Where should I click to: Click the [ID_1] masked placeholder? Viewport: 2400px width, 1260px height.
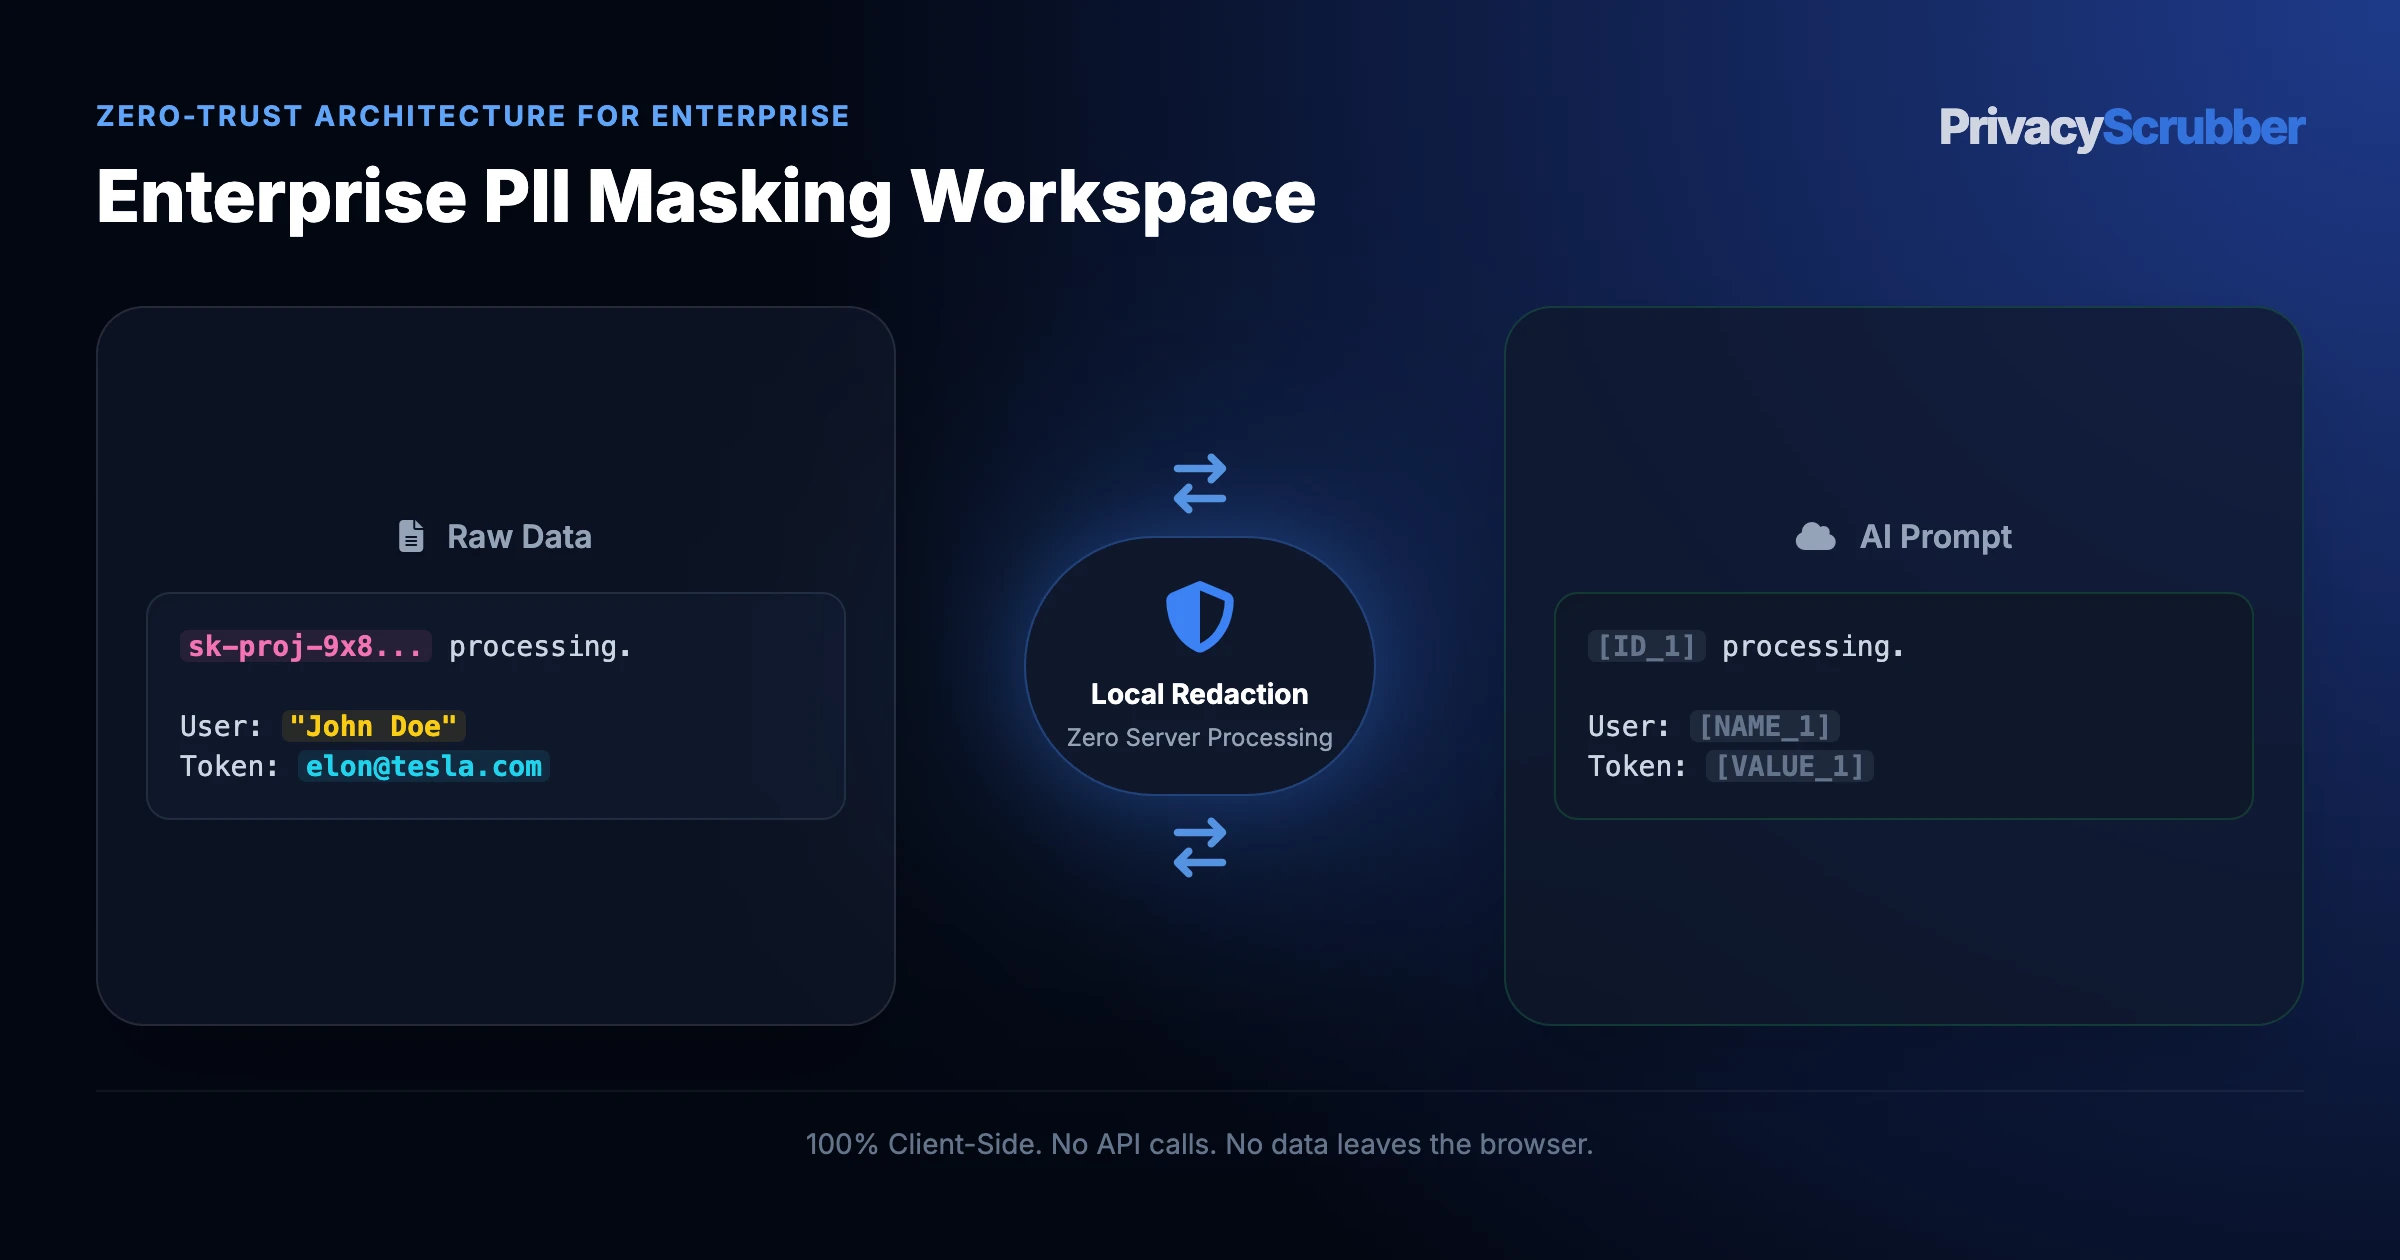pyautogui.click(x=1646, y=646)
